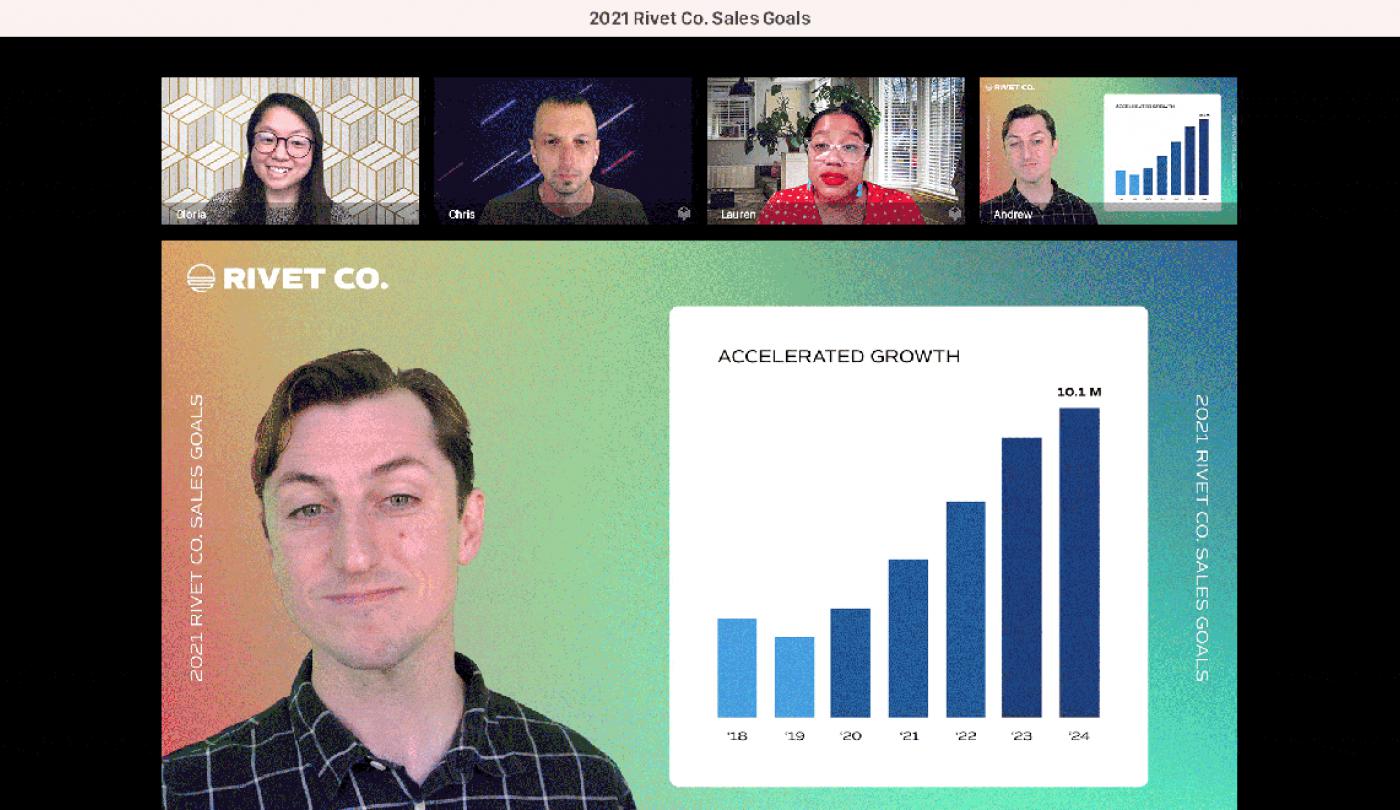Click the '24 bar in the growth chart
This screenshot has width=1400, height=810.
tap(1079, 562)
